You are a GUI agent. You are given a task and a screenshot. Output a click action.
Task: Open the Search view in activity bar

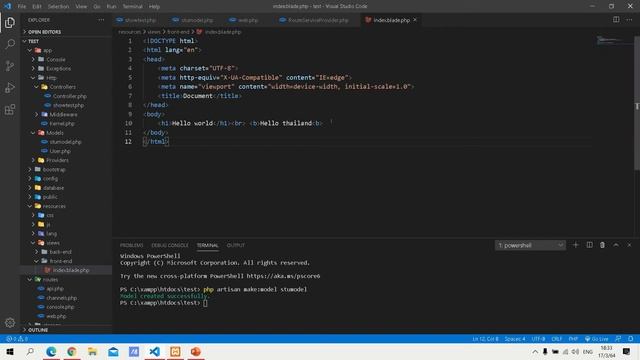pyautogui.click(x=10, y=44)
